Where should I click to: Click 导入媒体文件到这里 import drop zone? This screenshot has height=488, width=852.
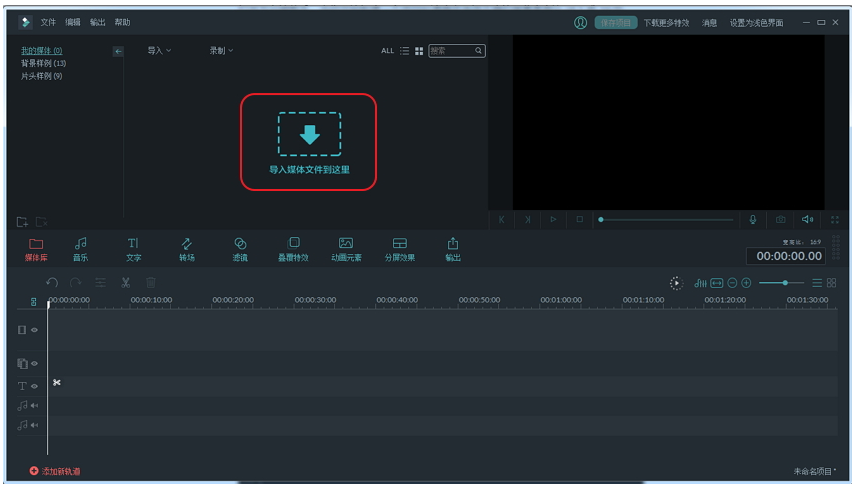click(309, 142)
